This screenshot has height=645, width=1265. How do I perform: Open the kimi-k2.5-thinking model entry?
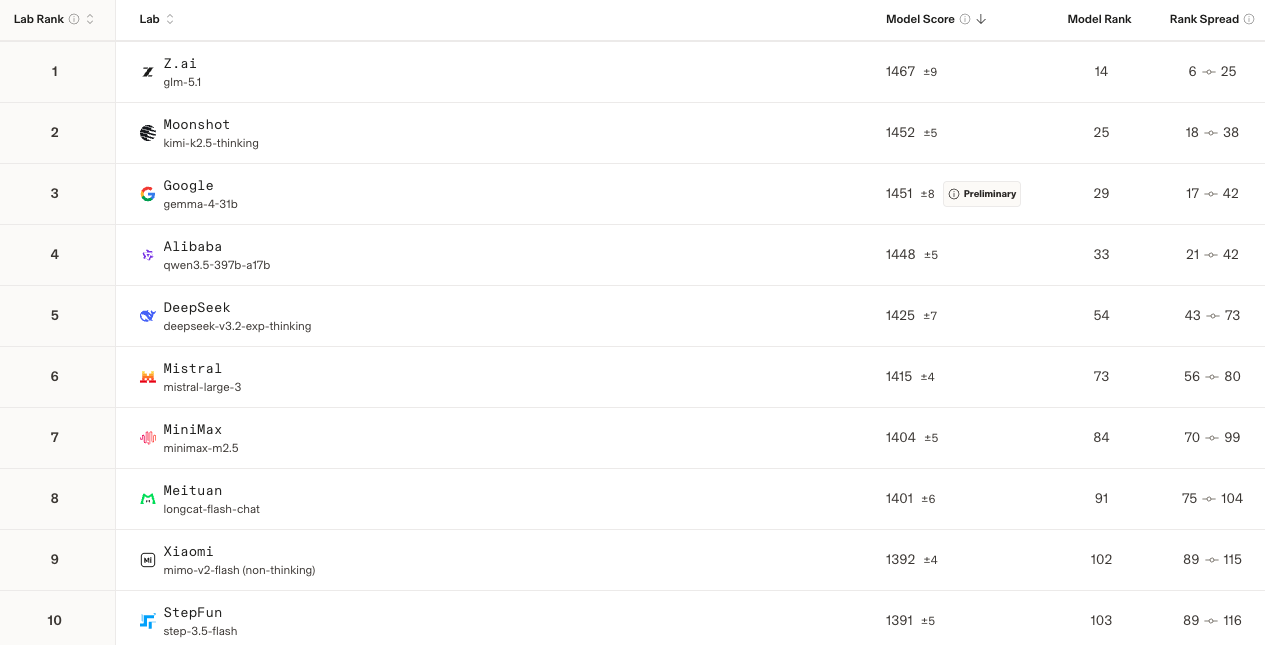tap(211, 143)
